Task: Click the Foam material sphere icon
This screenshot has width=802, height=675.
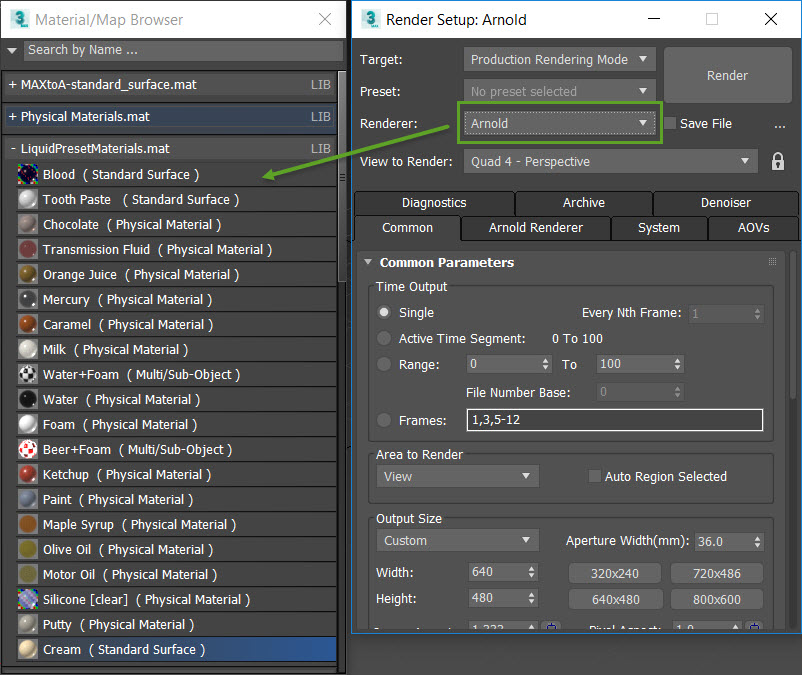Action: [x=28, y=424]
